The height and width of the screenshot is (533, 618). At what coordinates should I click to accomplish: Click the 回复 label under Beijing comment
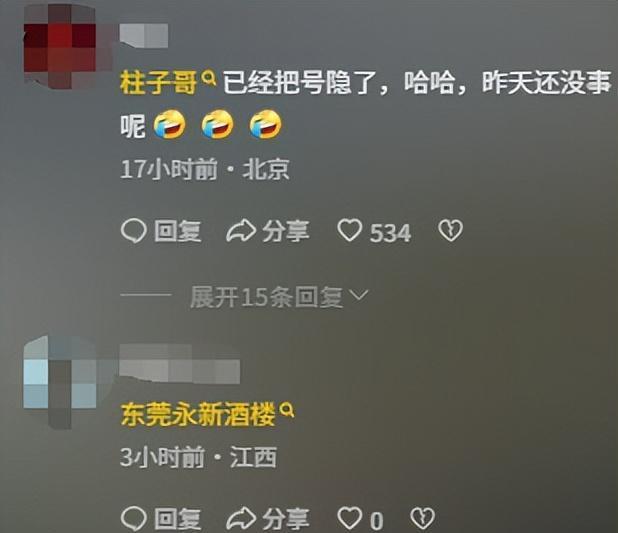pos(177,231)
